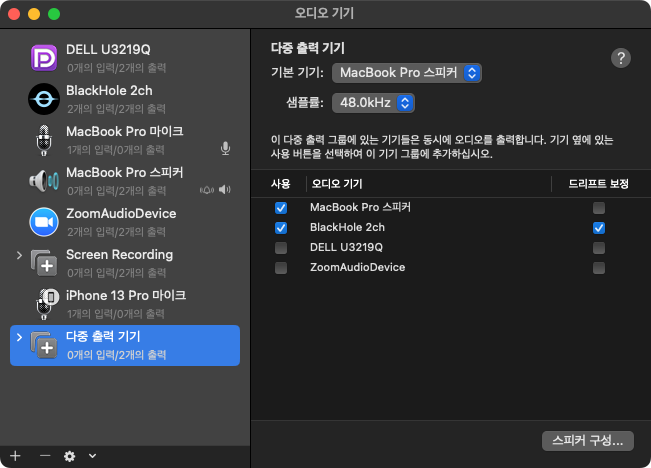Enable drift correction for DELL U3219Q
This screenshot has width=651, height=468.
tap(599, 248)
